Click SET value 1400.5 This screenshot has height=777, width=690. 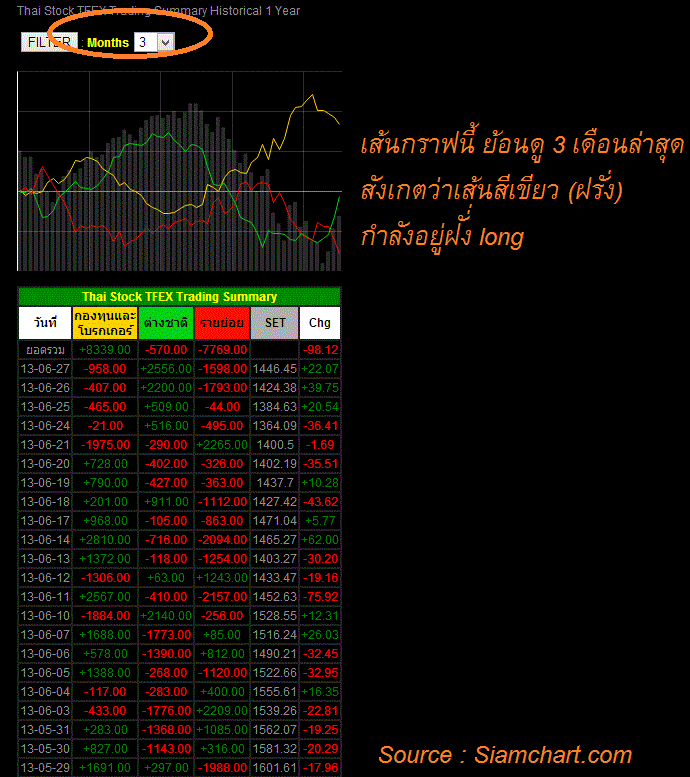pos(275,444)
